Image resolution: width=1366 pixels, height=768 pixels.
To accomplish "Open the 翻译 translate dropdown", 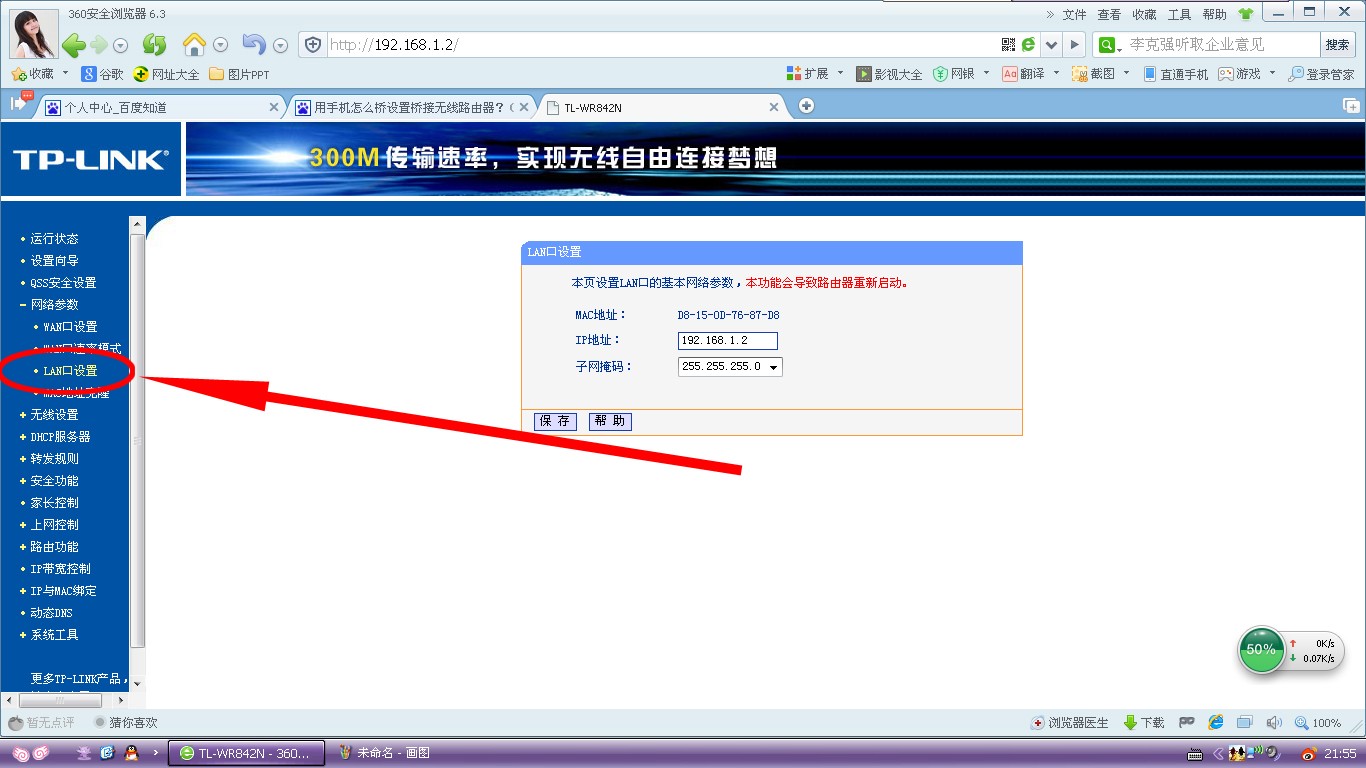I will click(1056, 73).
